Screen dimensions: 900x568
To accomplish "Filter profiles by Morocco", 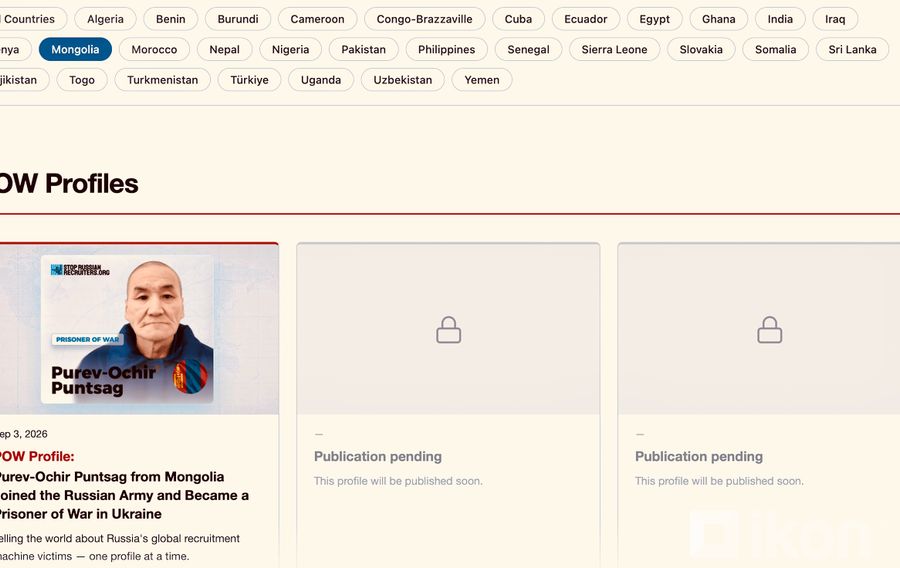I will 154,49.
